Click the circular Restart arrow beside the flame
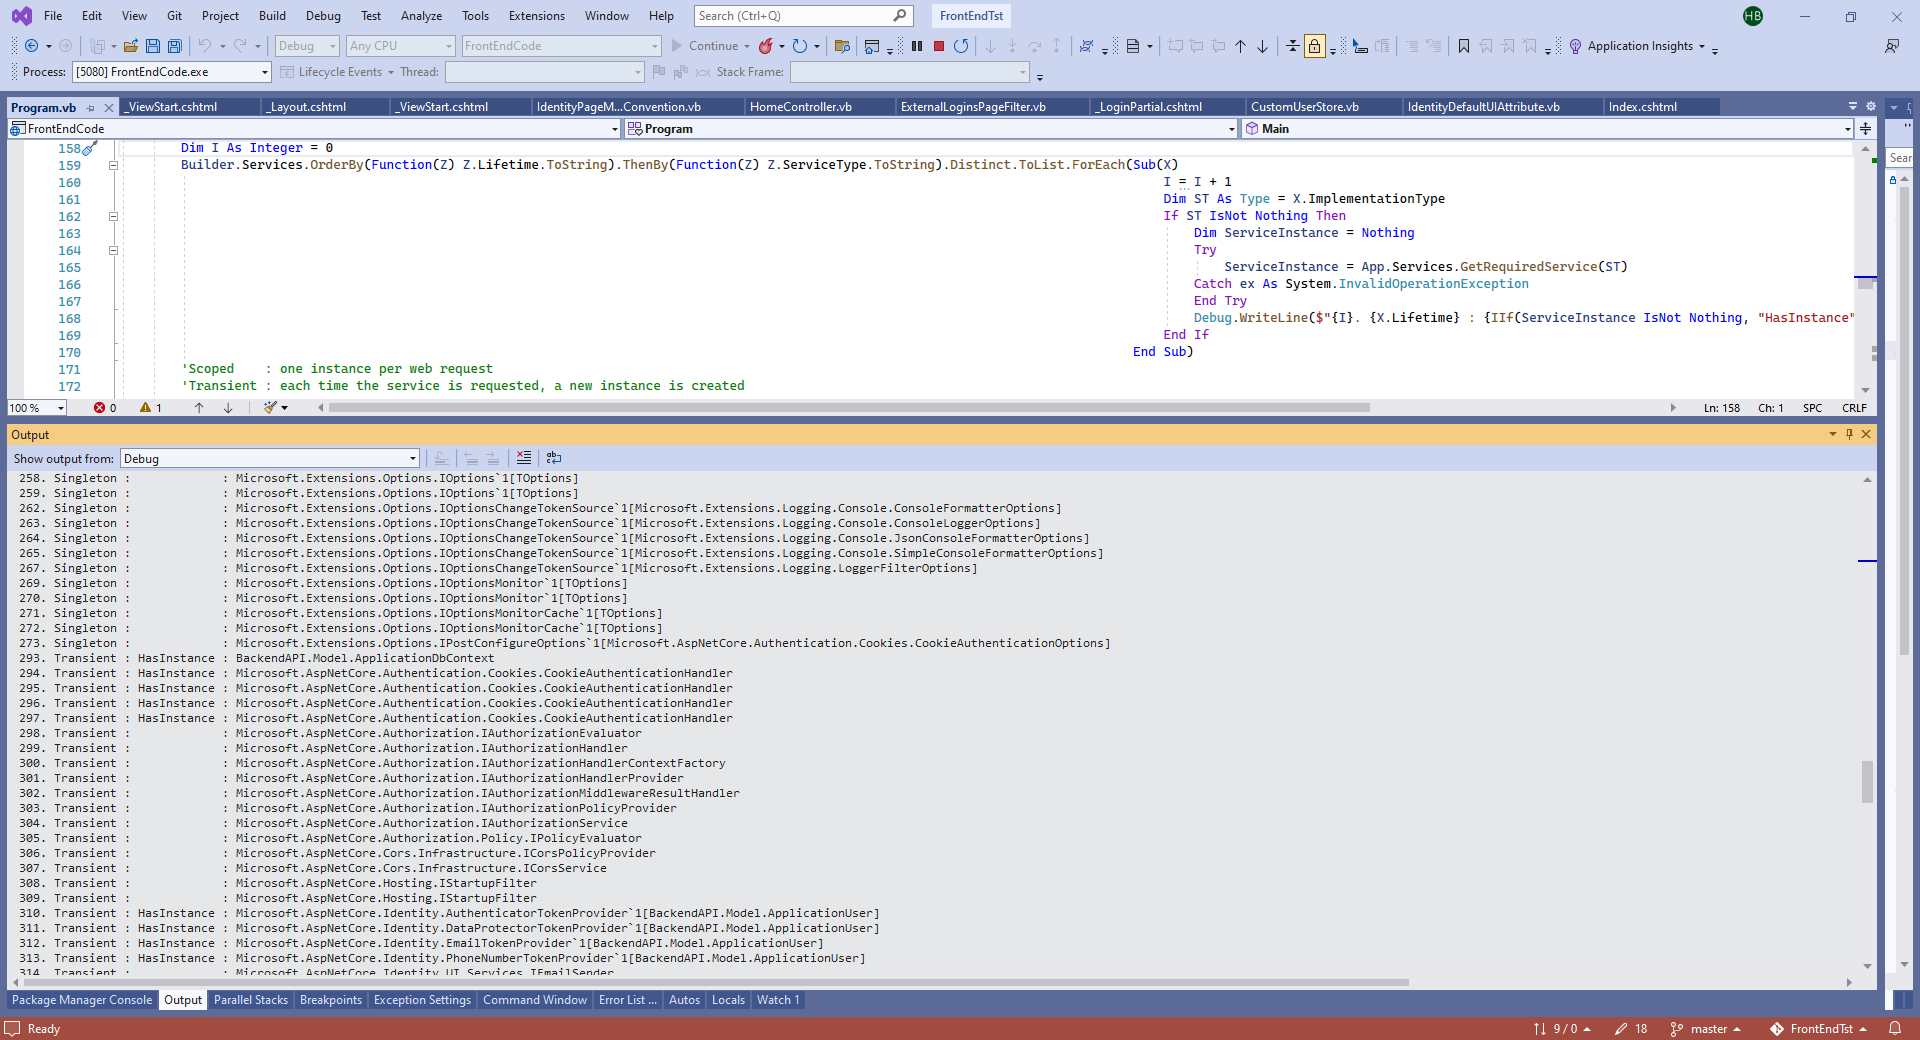The height and width of the screenshot is (1040, 1920). click(x=800, y=46)
